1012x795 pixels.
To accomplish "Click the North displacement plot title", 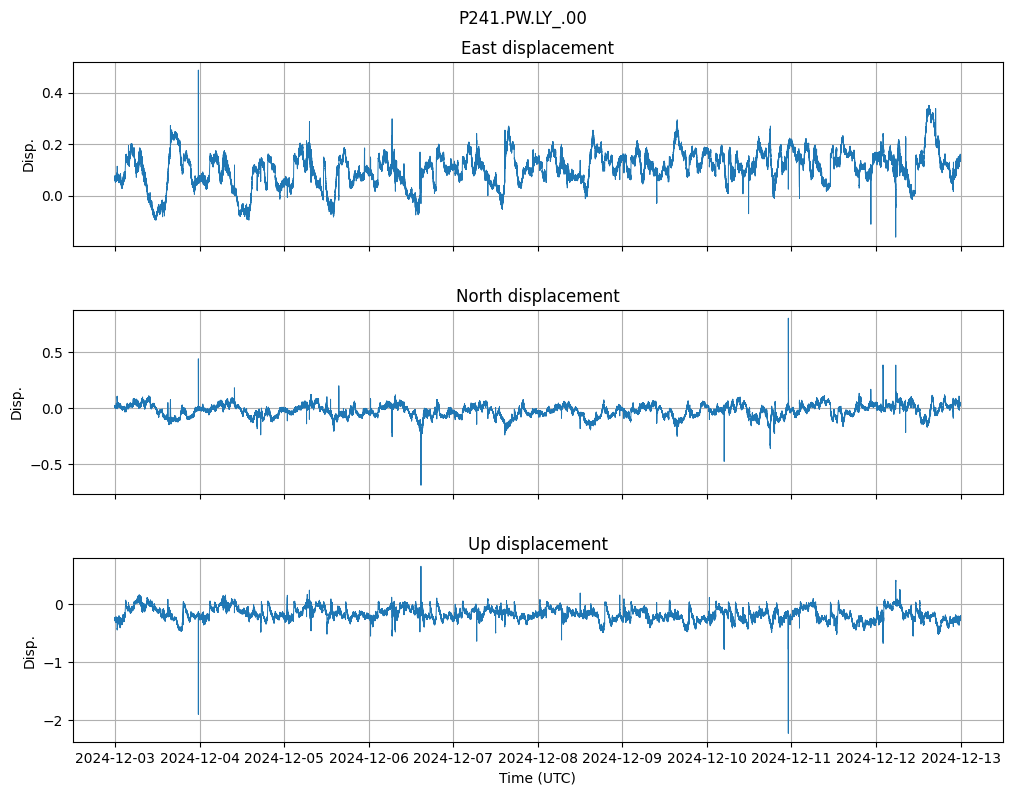I will pyautogui.click(x=537, y=296).
